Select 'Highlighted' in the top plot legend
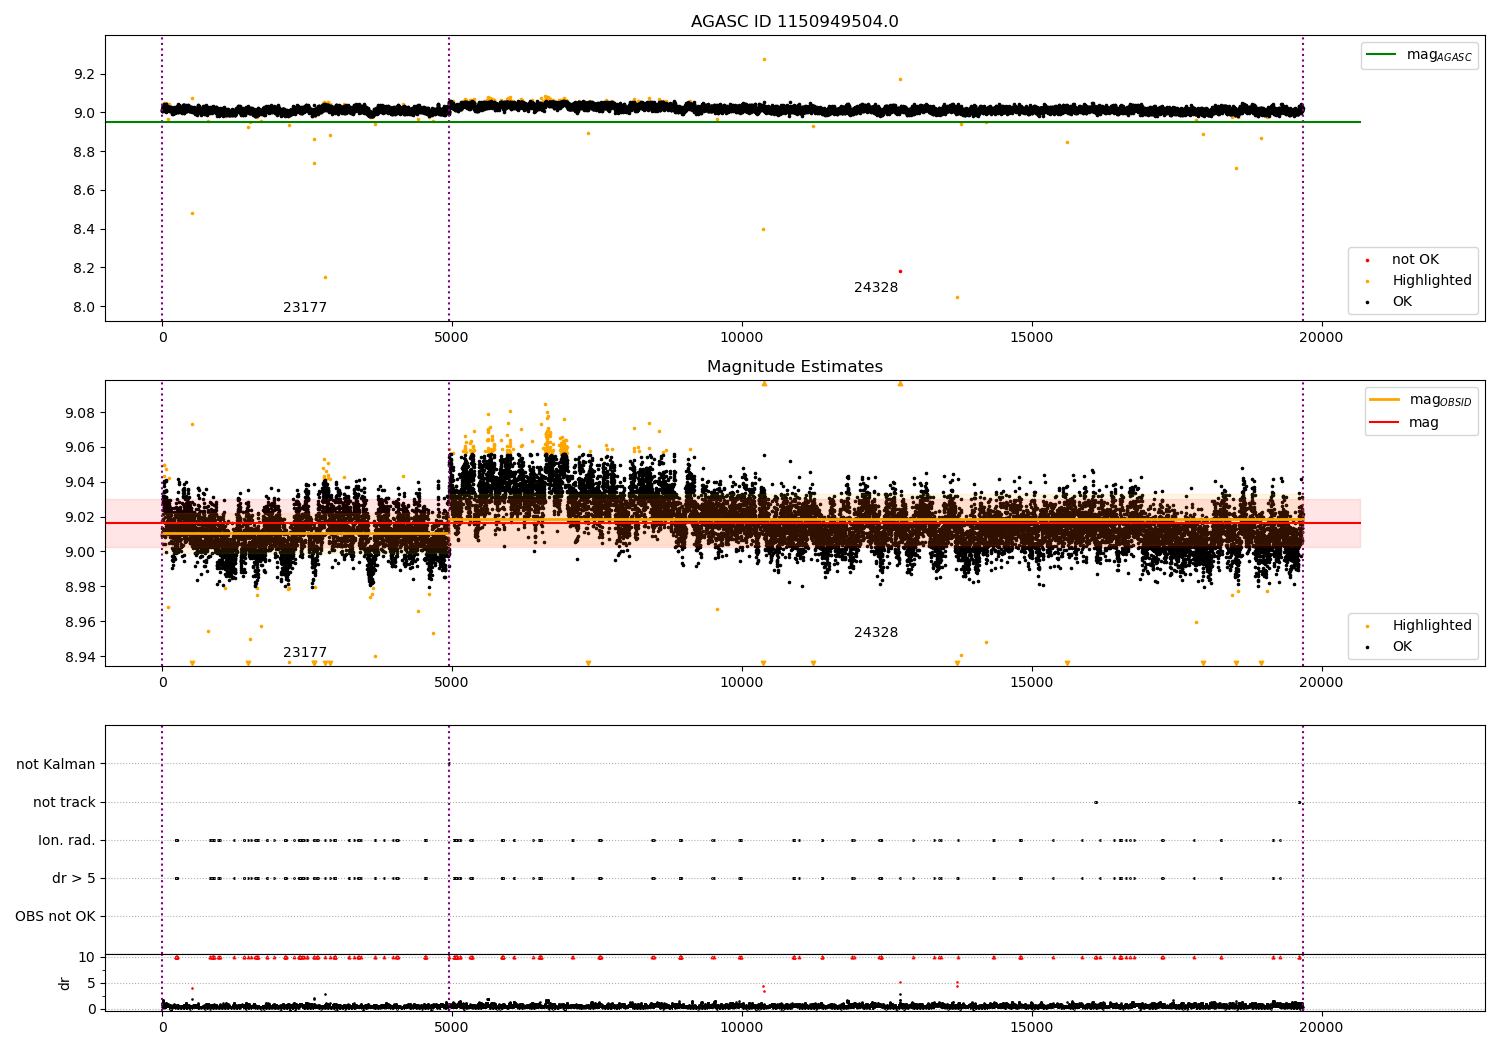 point(1431,281)
